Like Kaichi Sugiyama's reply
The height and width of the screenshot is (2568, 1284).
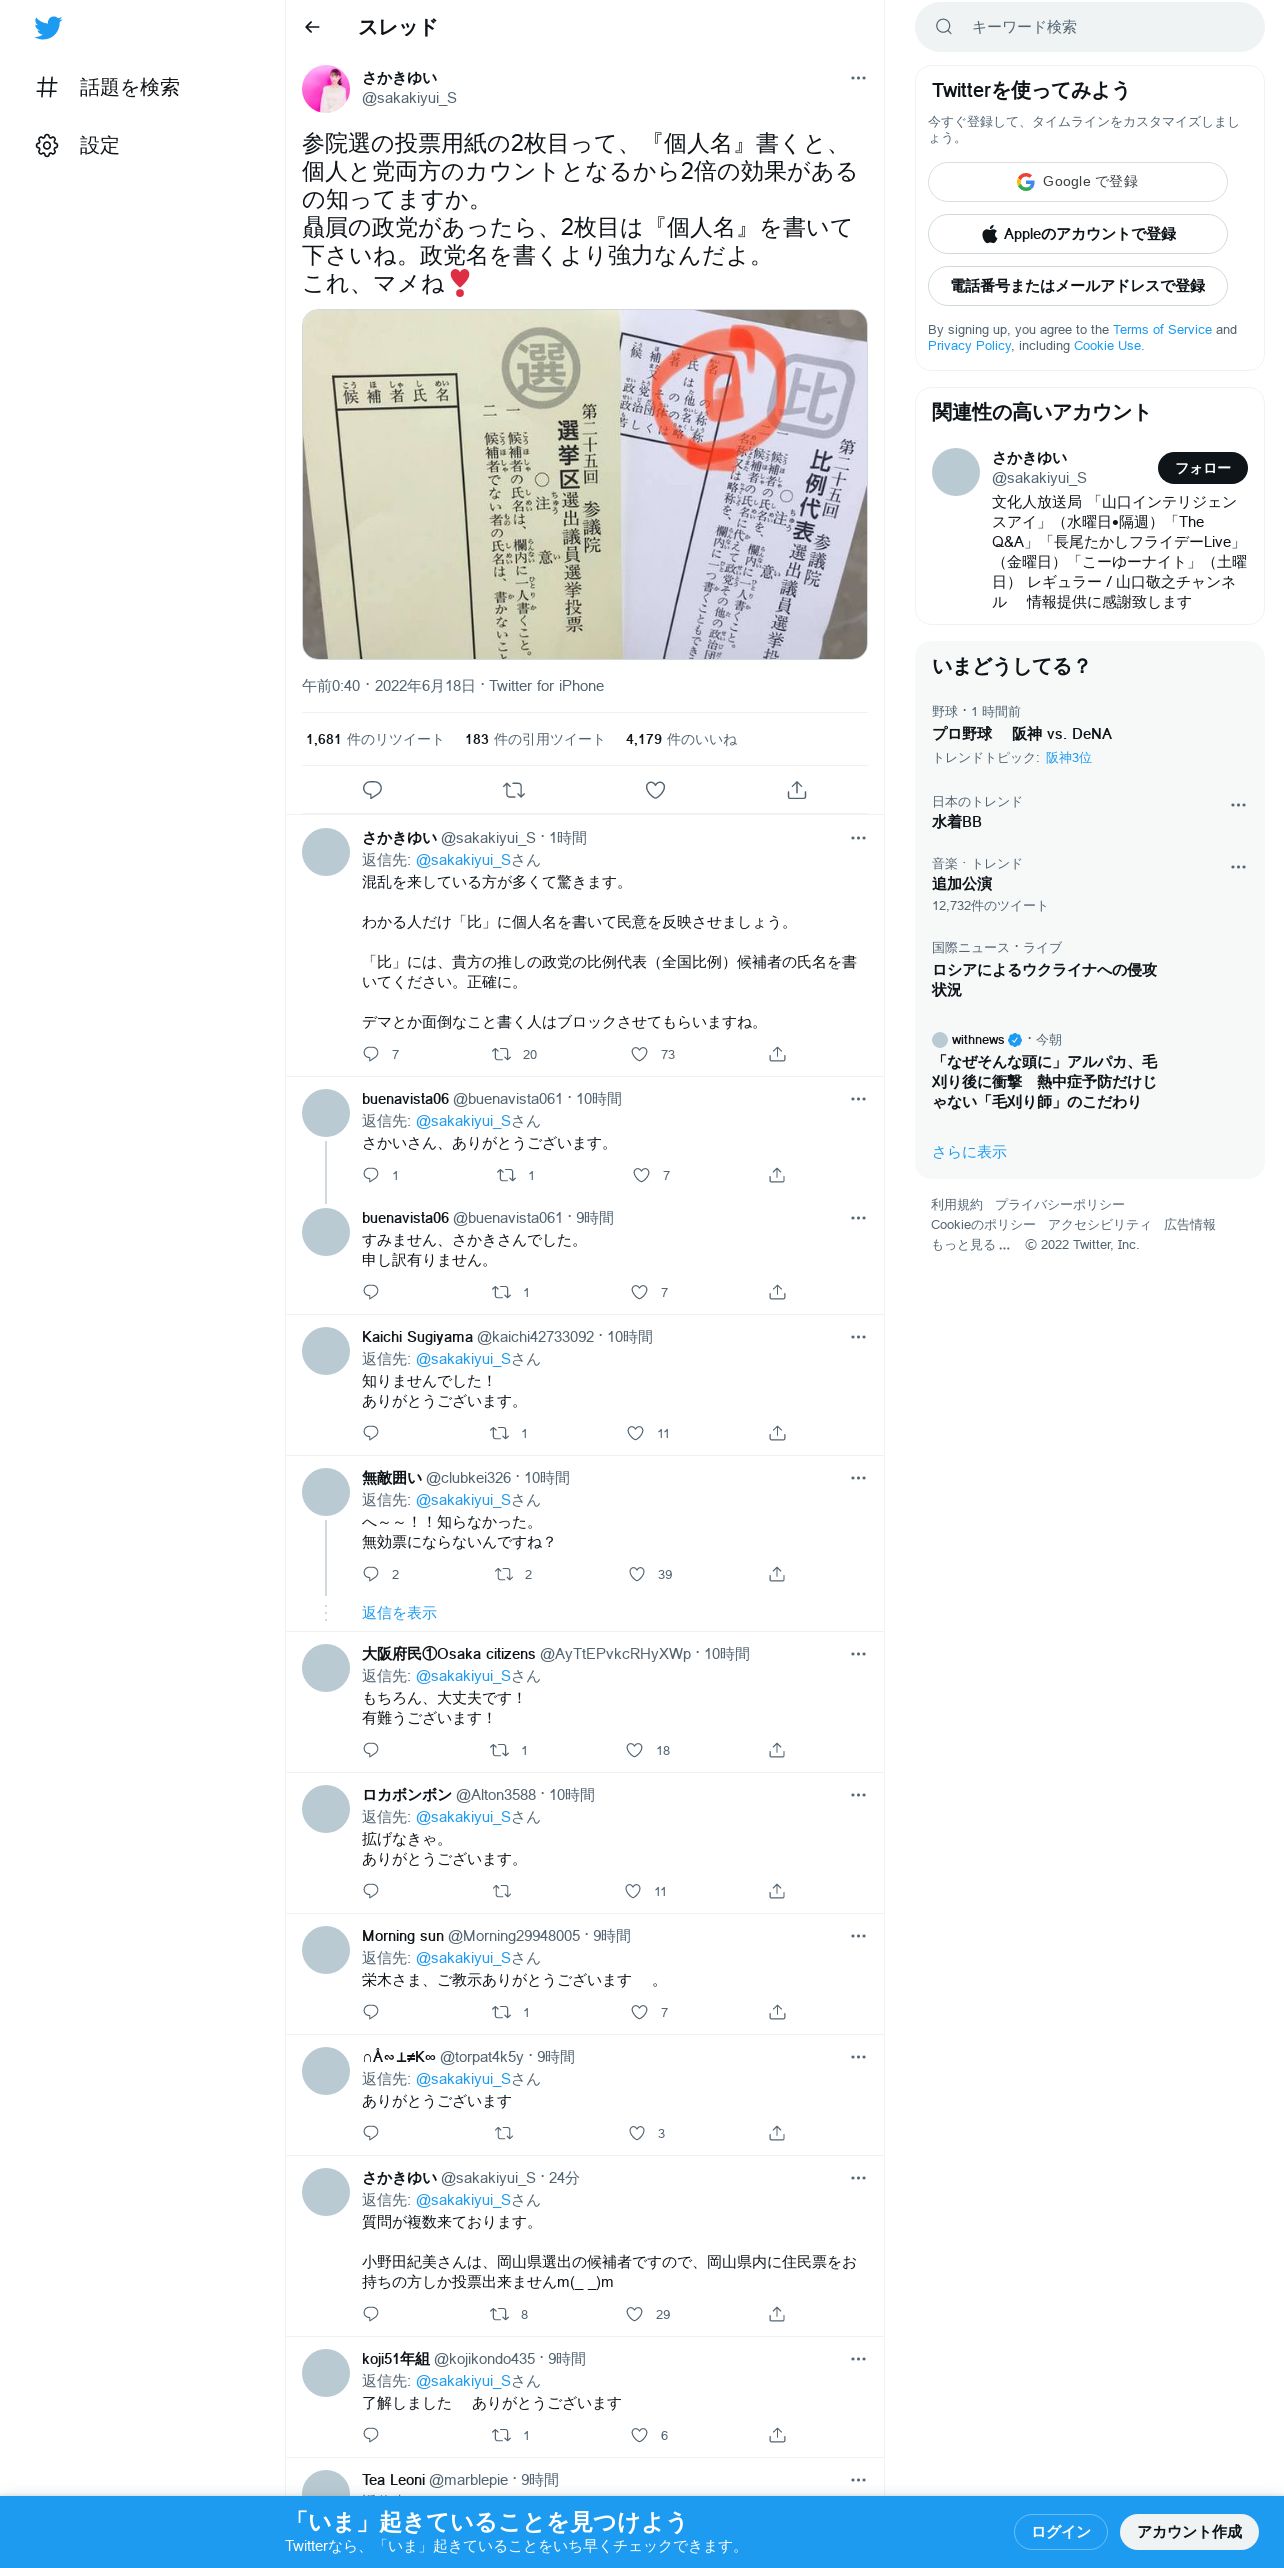pyautogui.click(x=635, y=1433)
